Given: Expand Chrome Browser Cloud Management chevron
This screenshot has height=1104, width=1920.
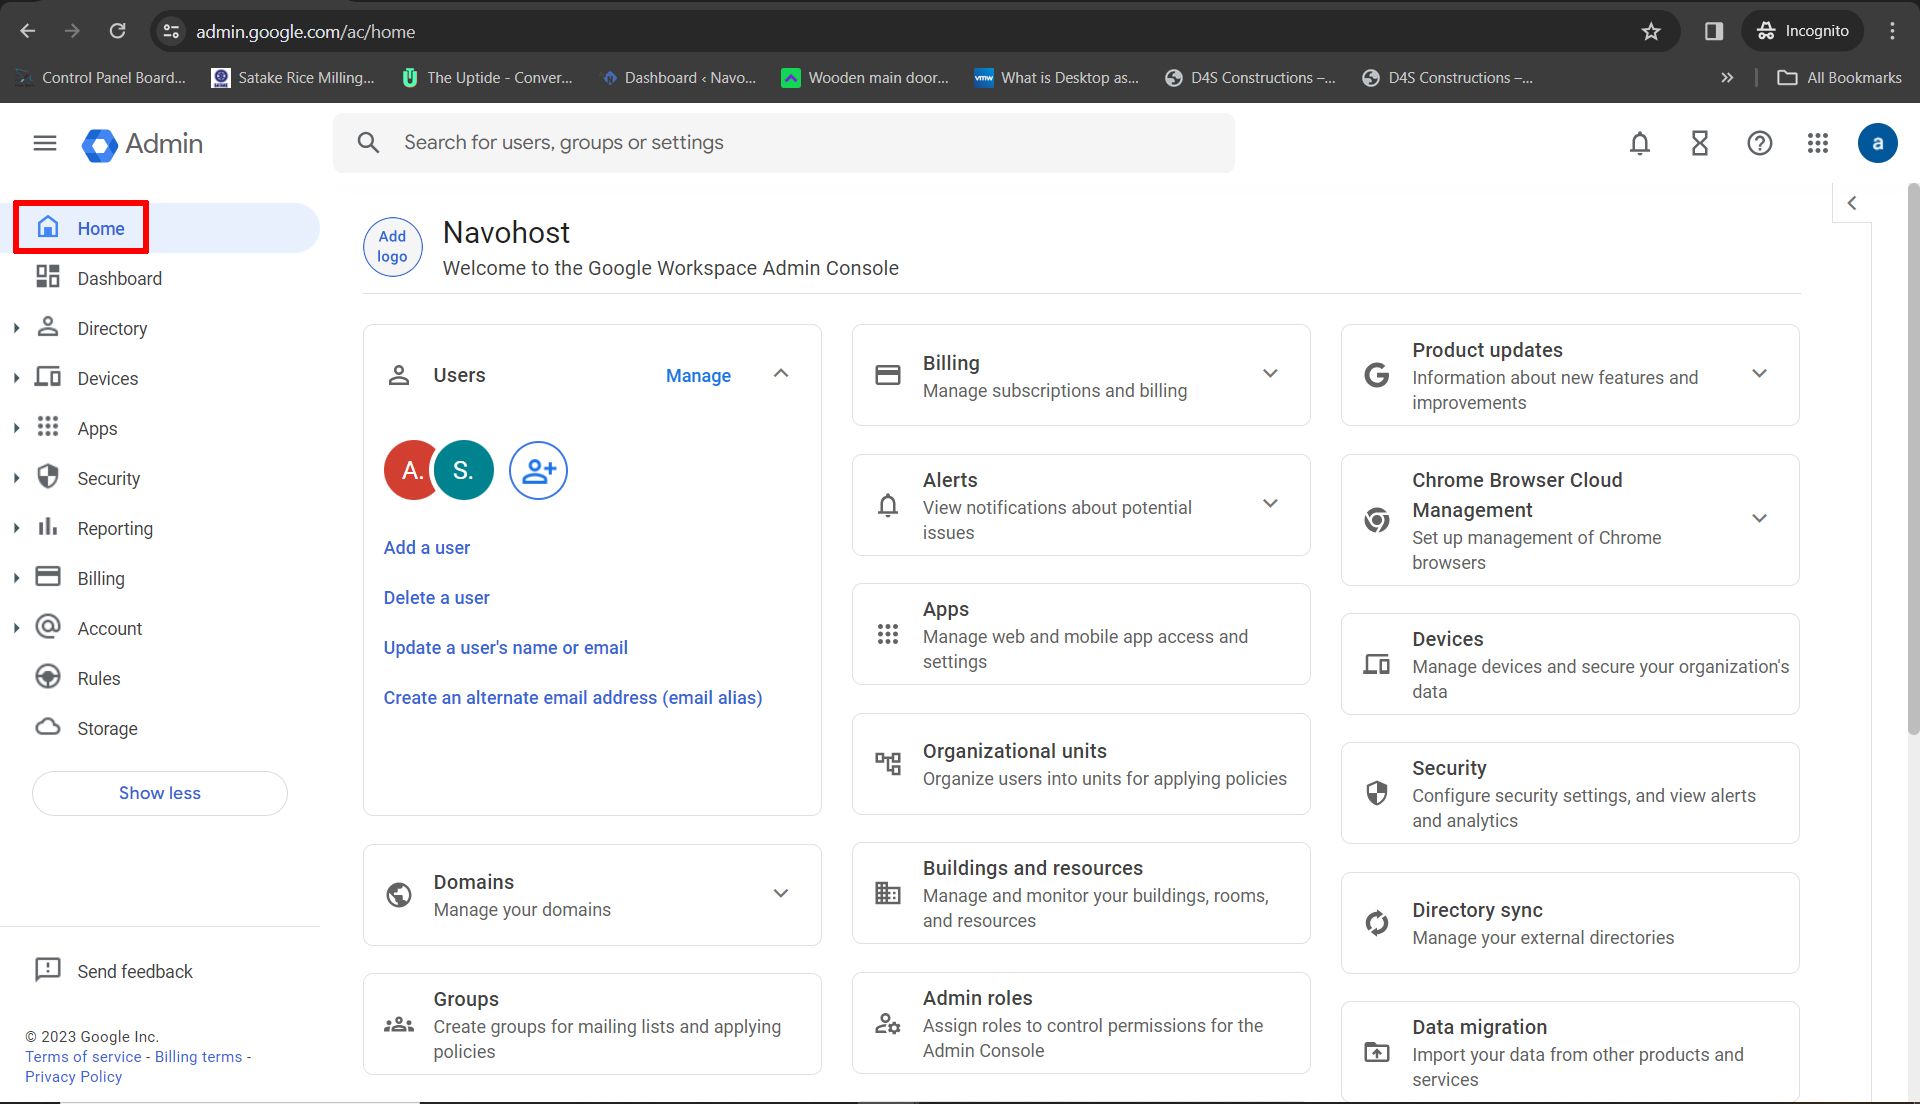Looking at the screenshot, I should 1760,519.
